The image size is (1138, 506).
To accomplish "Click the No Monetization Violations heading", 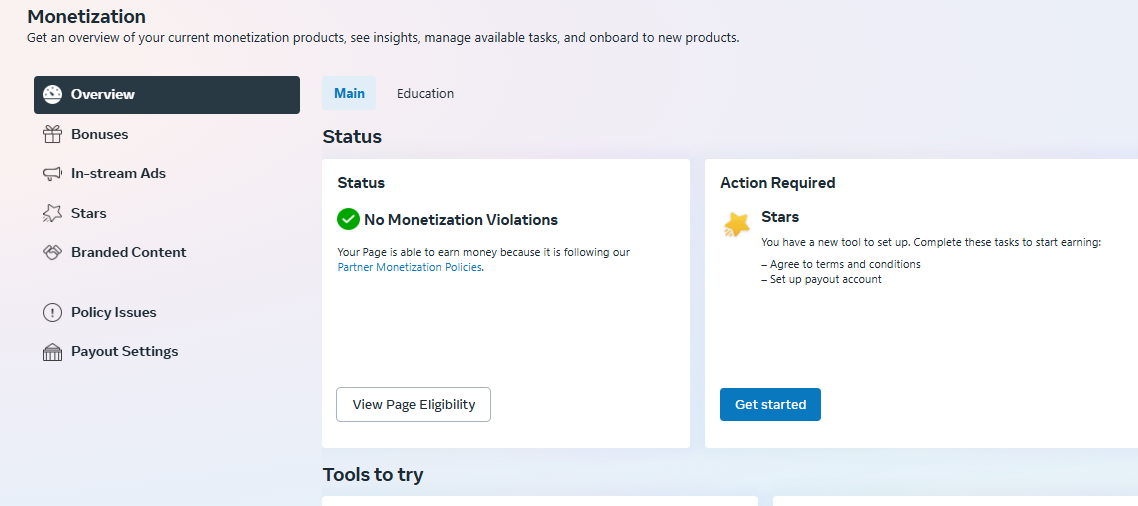I will coord(461,220).
